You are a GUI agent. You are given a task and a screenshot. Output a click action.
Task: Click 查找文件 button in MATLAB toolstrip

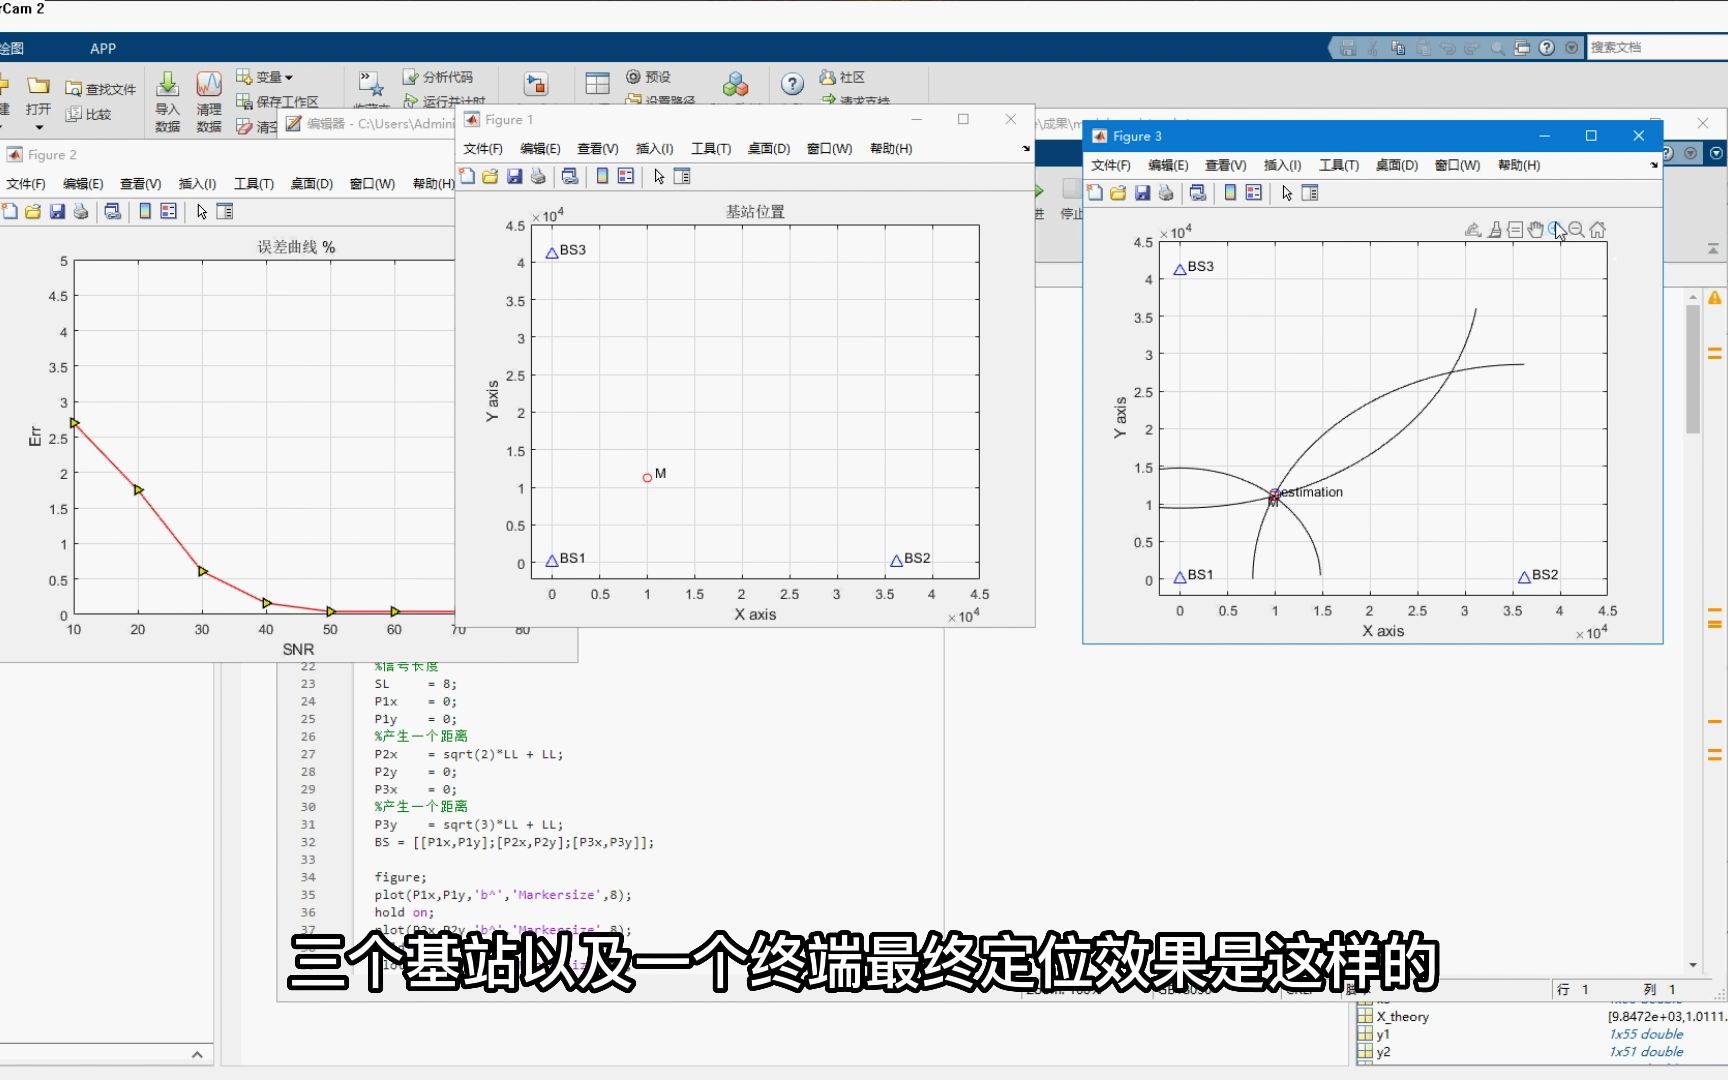100,89
